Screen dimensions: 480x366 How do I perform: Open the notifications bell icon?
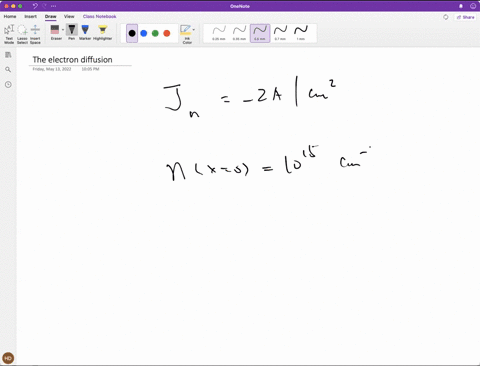click(461, 6)
